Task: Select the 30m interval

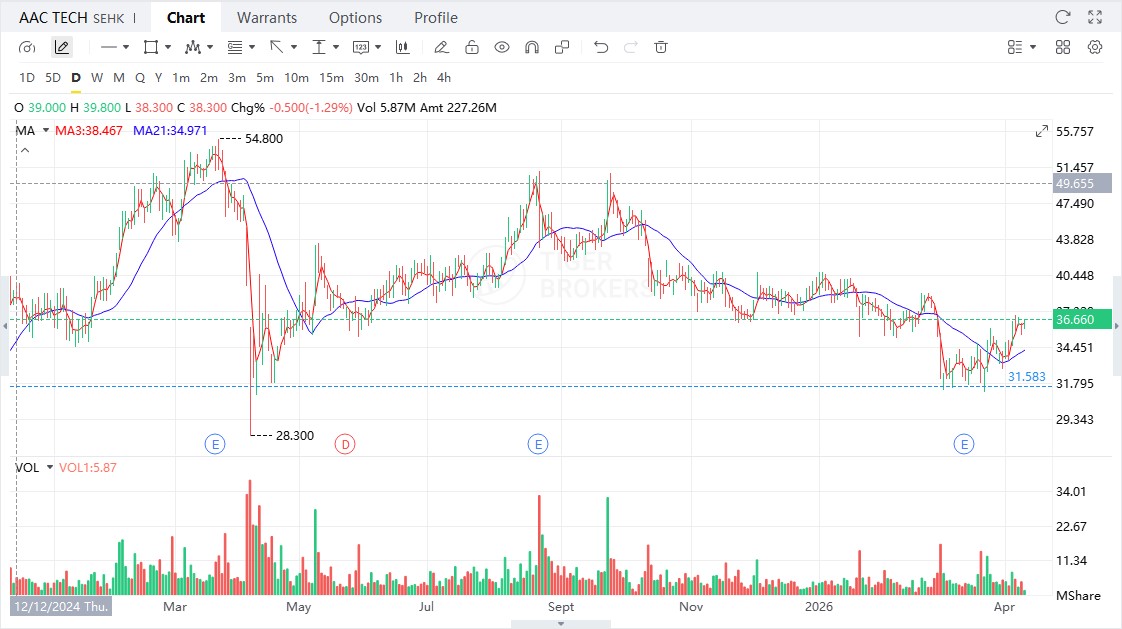Action: coord(366,77)
